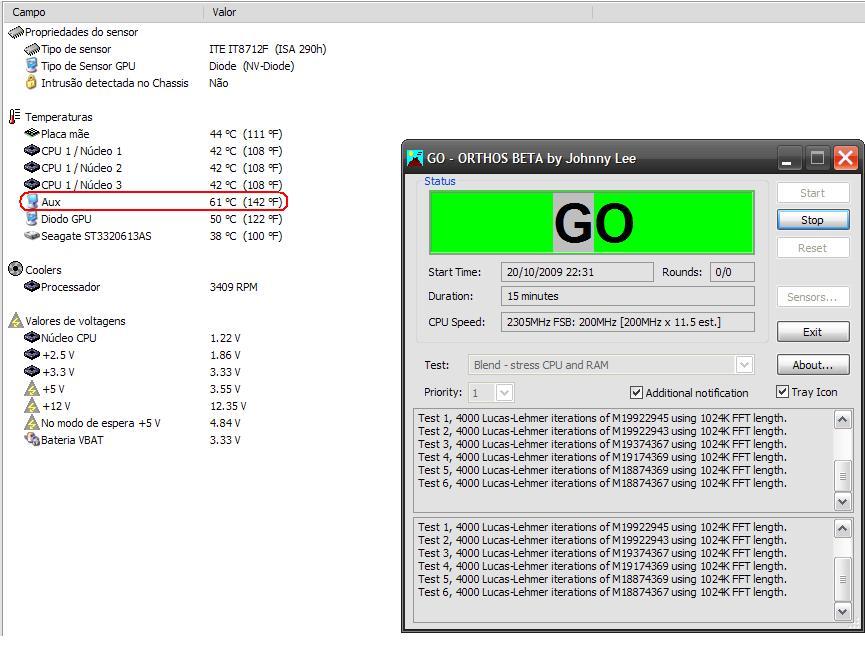865x659 pixels.
Task: Click the CPU Speed field in ORTHOS
Action: point(628,322)
